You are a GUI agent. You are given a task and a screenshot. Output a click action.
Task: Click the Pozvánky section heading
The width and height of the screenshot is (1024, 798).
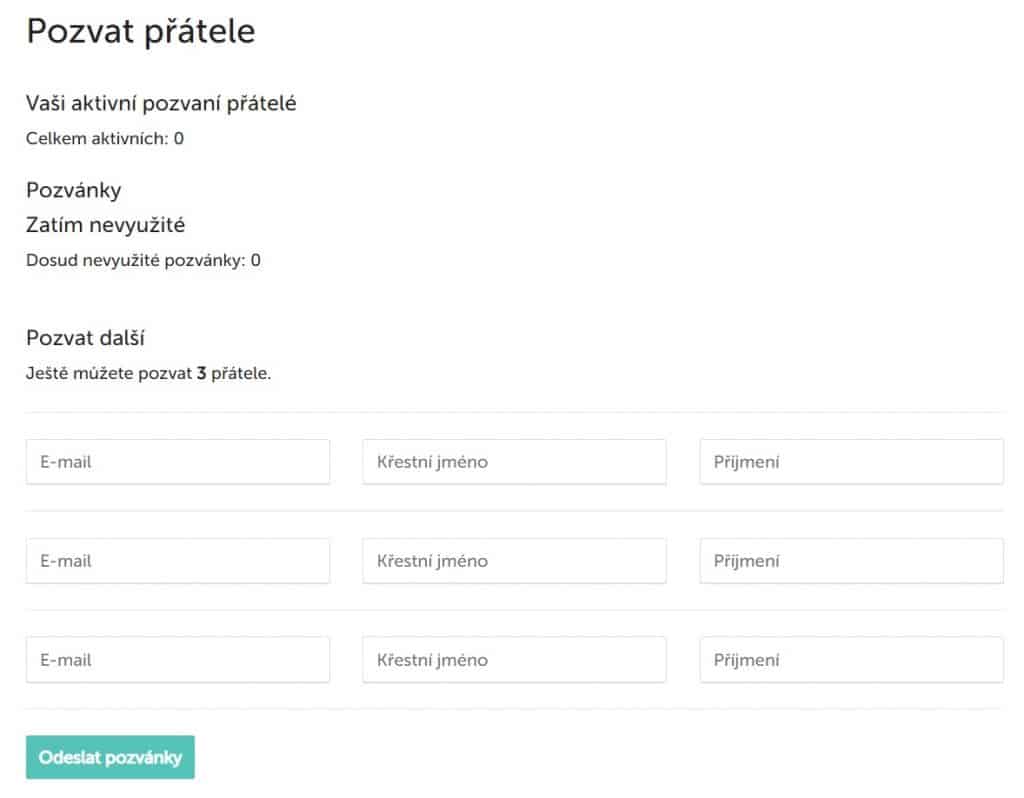click(x=73, y=190)
